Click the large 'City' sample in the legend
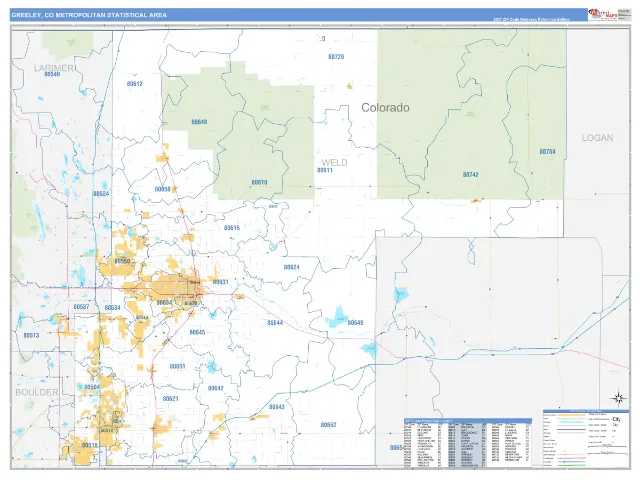The width and height of the screenshot is (640, 480). coord(616,420)
